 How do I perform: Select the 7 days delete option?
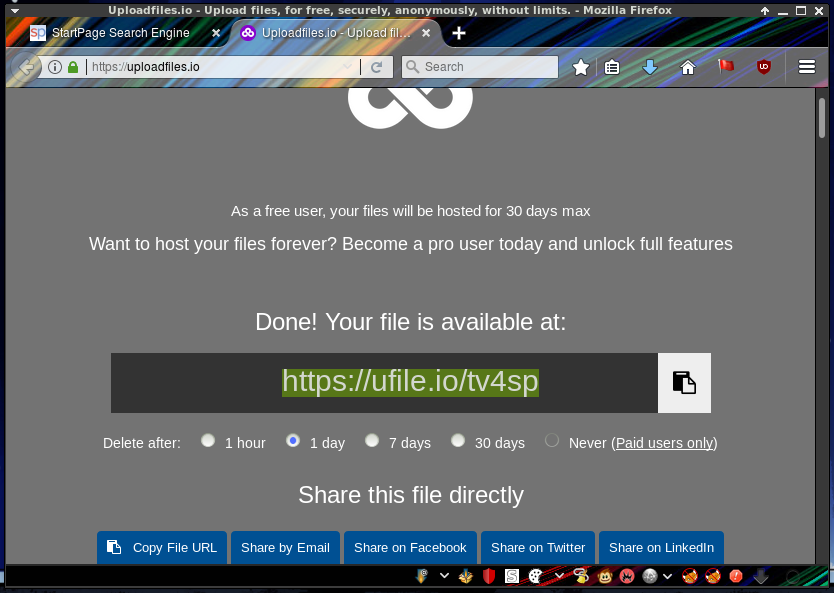[x=372, y=440]
